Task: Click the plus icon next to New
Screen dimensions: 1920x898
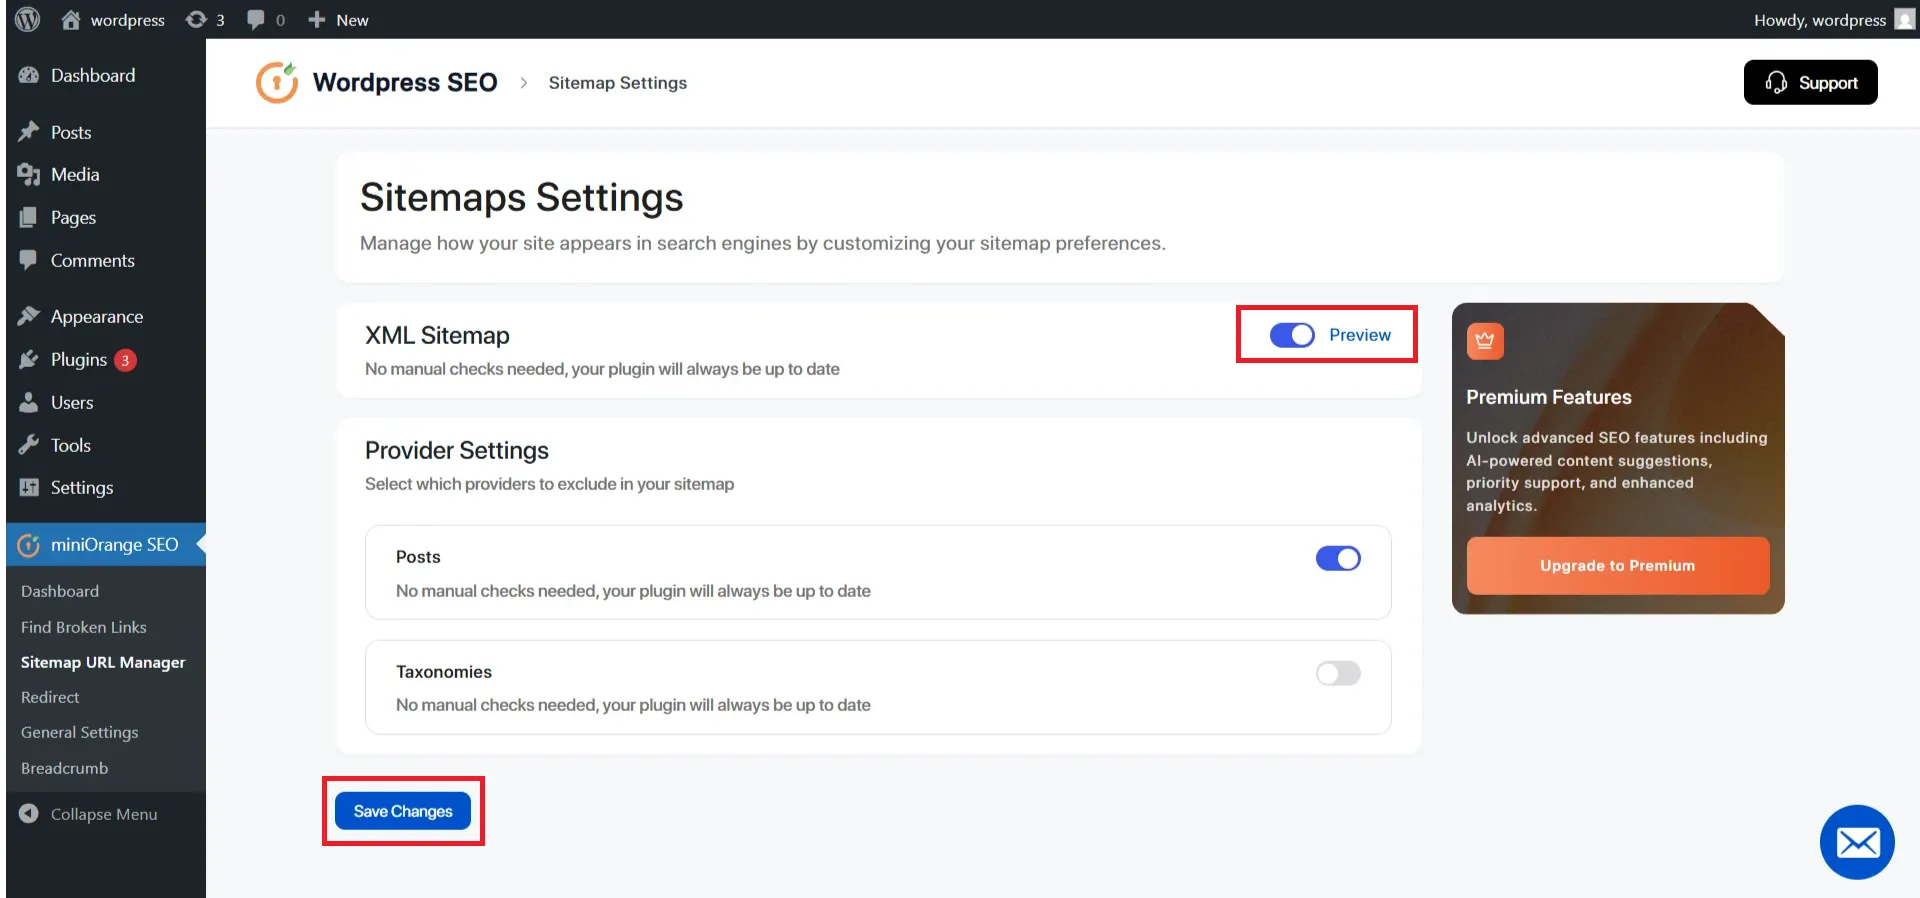Action: (x=317, y=19)
